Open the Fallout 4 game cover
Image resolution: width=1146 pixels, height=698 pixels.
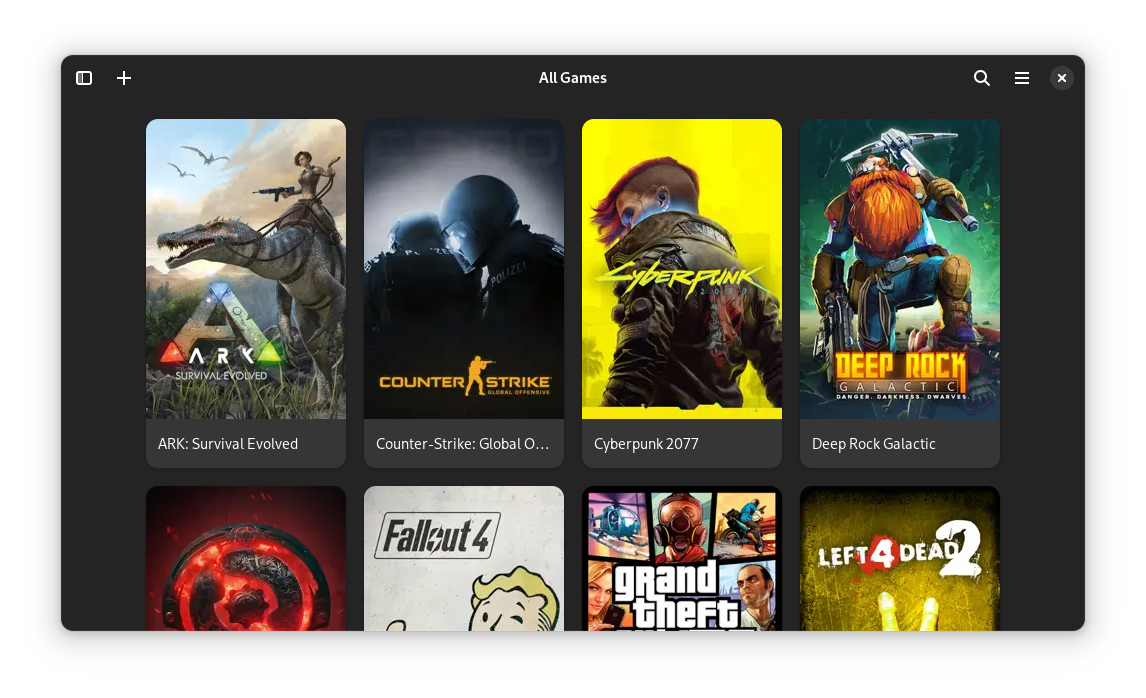(464, 558)
